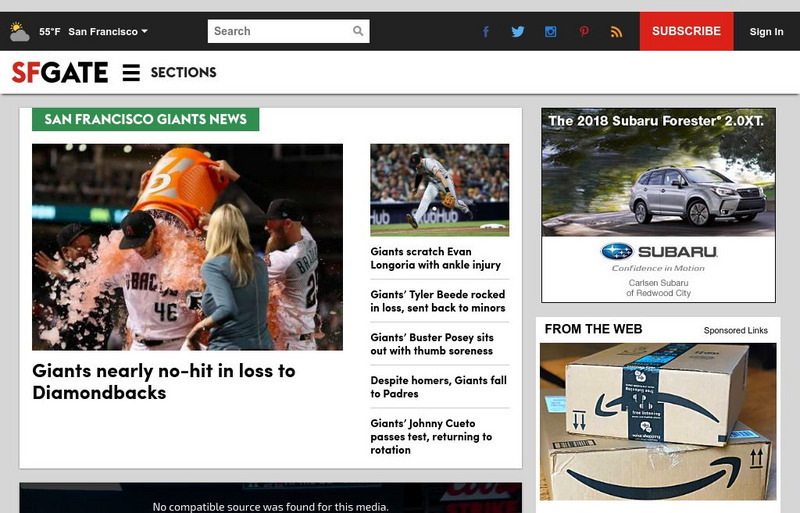Screen dimensions: 800x513
Task: Click 'Sponsored Links' label
Action: tap(736, 330)
